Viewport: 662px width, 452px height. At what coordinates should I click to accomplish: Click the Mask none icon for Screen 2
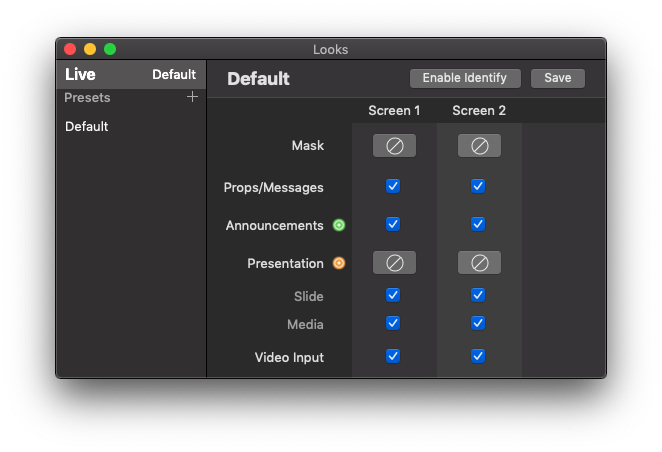pyautogui.click(x=479, y=146)
